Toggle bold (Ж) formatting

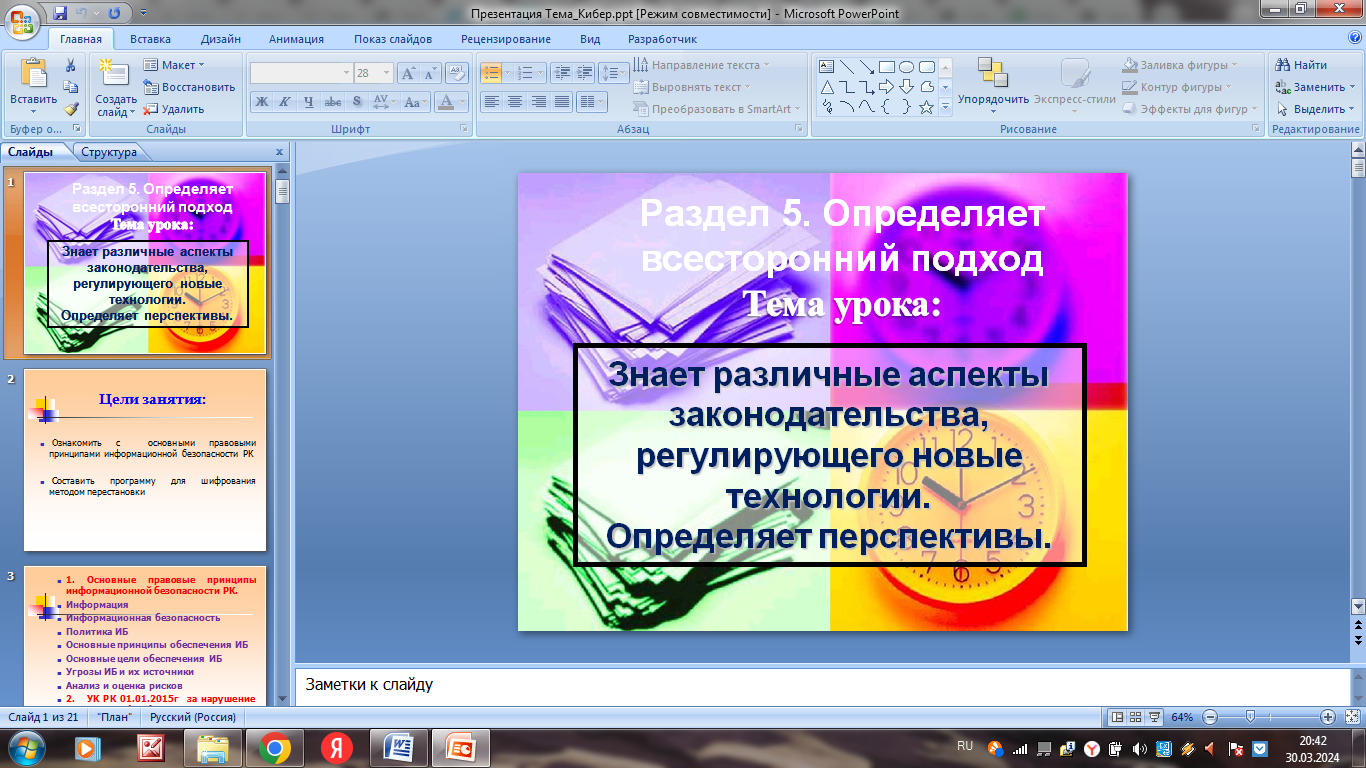click(x=261, y=102)
